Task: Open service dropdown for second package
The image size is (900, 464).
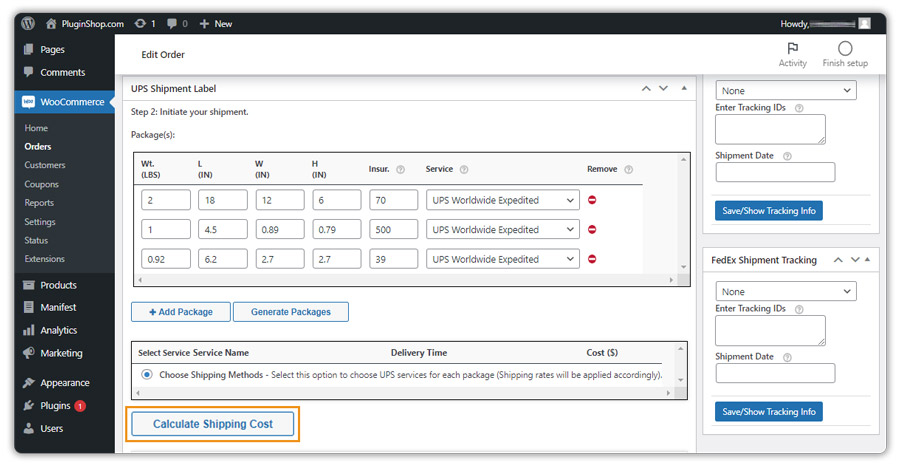Action: pyautogui.click(x=503, y=229)
